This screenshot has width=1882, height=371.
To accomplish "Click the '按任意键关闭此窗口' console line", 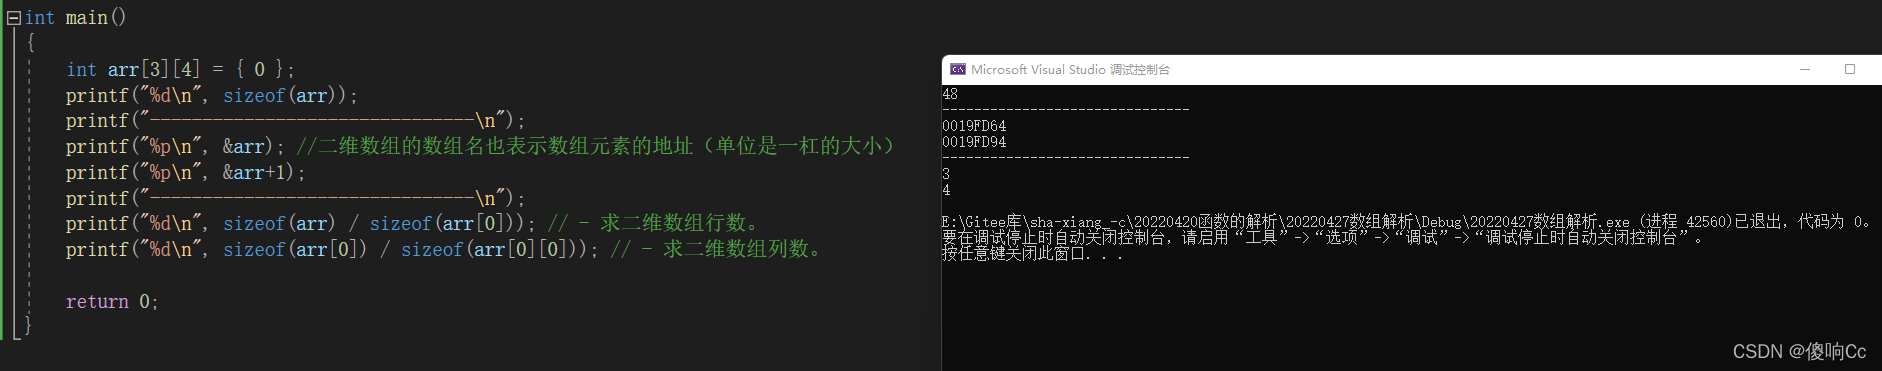I will (1032, 254).
